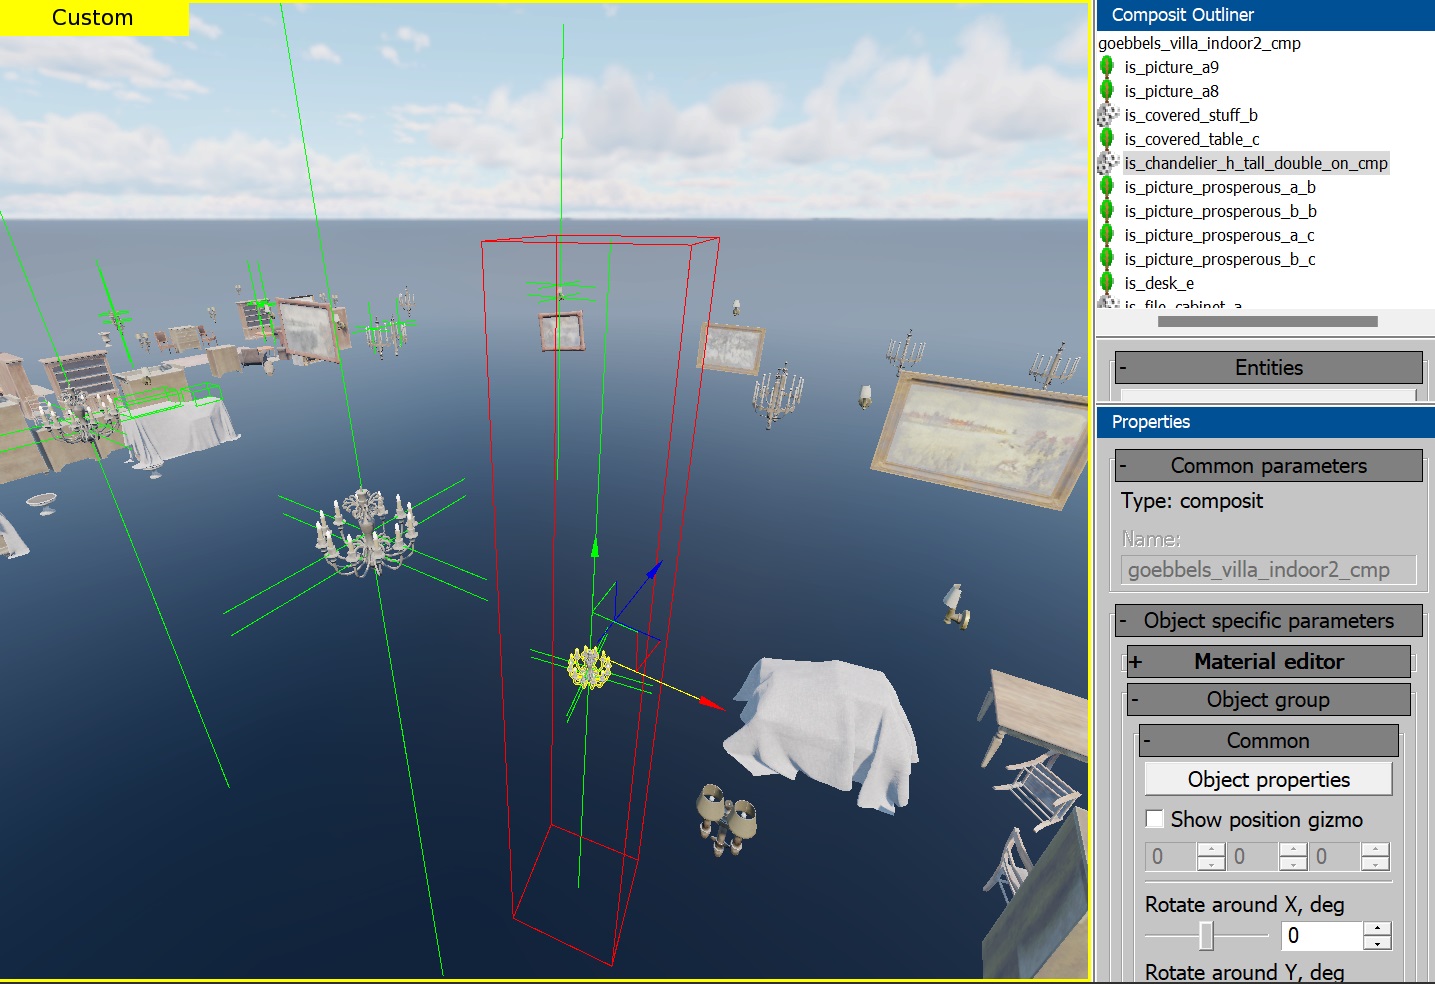Screen dimensions: 1435x984
Task: Click the green icon beside is_picture_a9
Action: [1107, 67]
